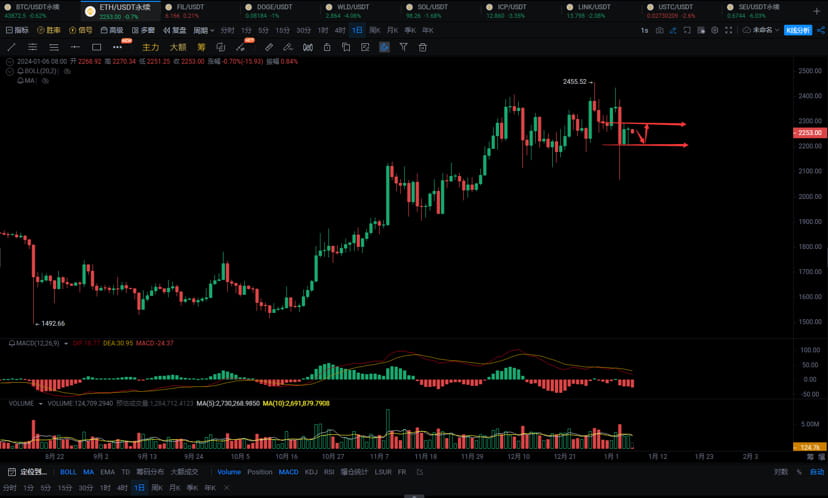
Task: Click the 2253.00 current price label
Action: (810, 133)
